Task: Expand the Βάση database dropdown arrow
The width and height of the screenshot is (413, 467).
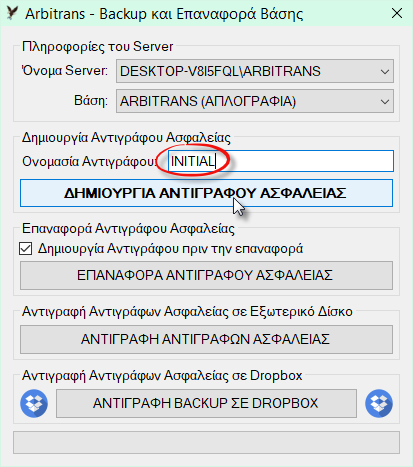Action: coord(385,101)
